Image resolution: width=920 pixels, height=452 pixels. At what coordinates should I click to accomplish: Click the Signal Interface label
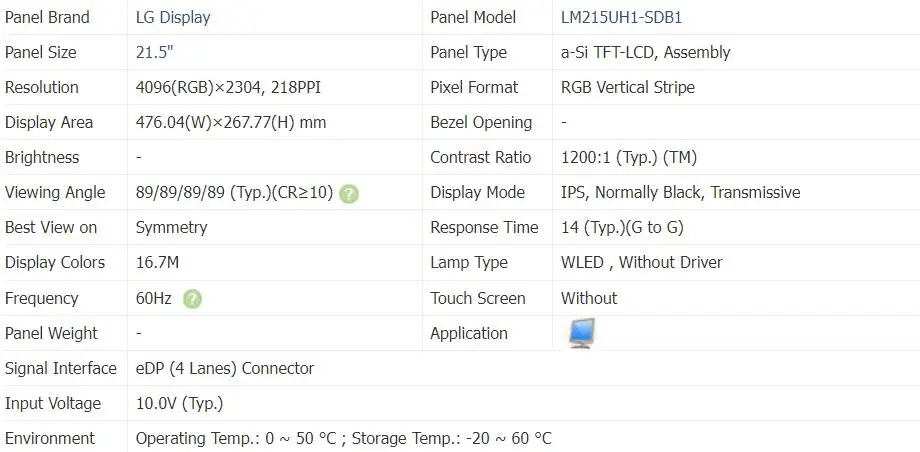(60, 368)
